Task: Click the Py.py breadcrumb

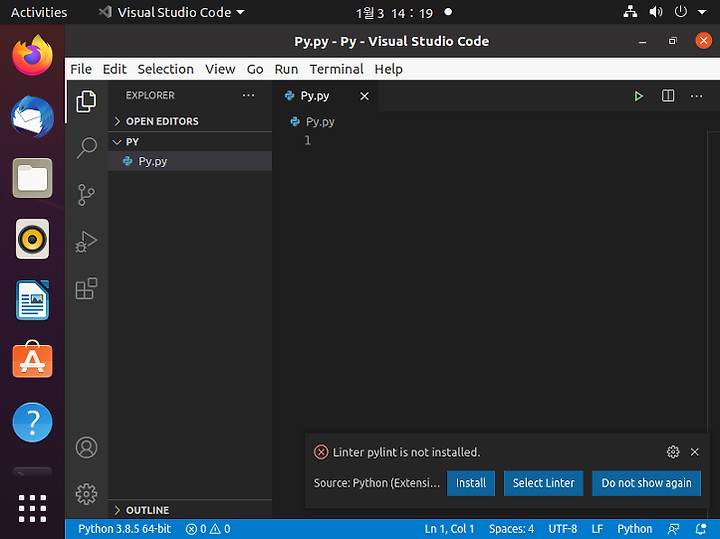Action: [x=313, y=122]
